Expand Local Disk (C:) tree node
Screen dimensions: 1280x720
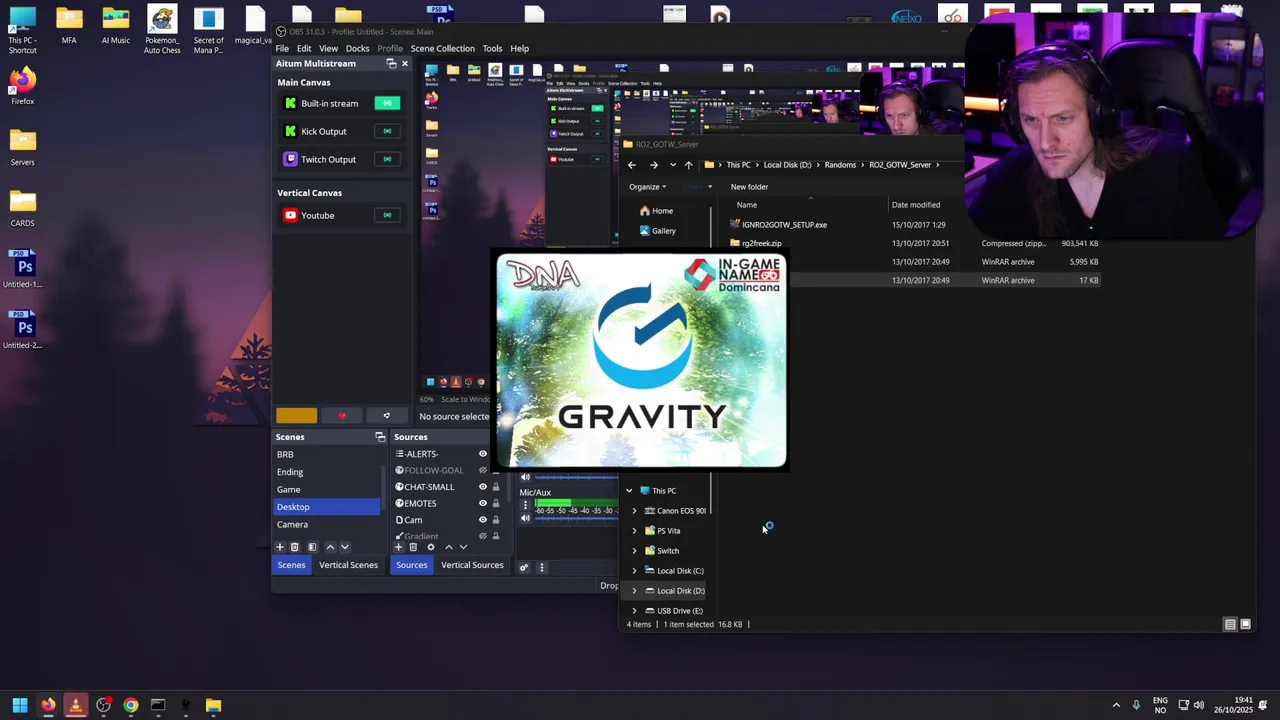point(634,571)
